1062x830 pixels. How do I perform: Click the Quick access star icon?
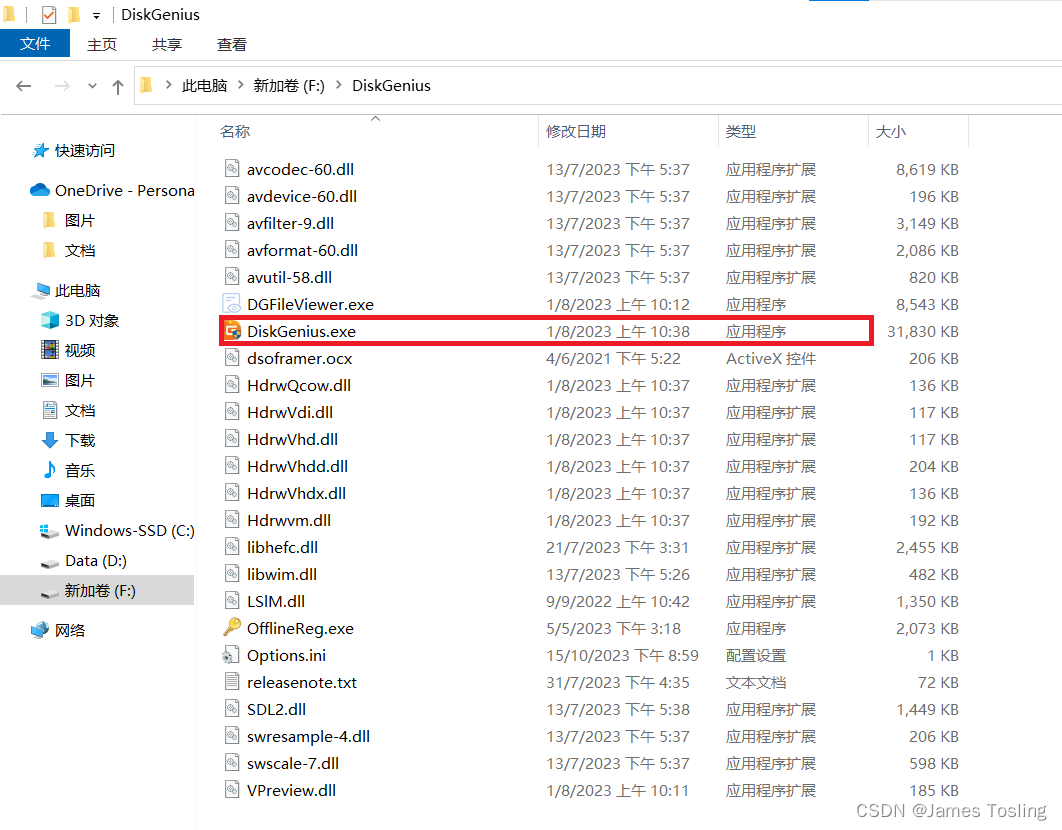[41, 150]
